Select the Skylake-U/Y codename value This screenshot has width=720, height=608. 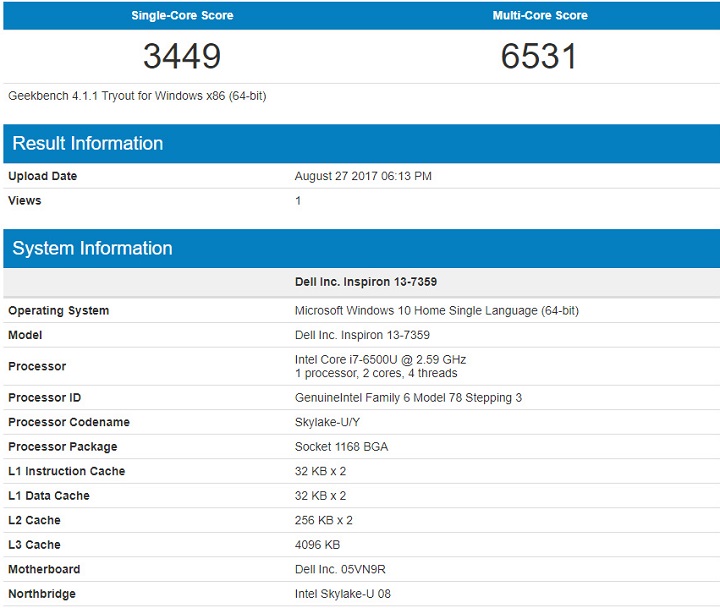[327, 422]
